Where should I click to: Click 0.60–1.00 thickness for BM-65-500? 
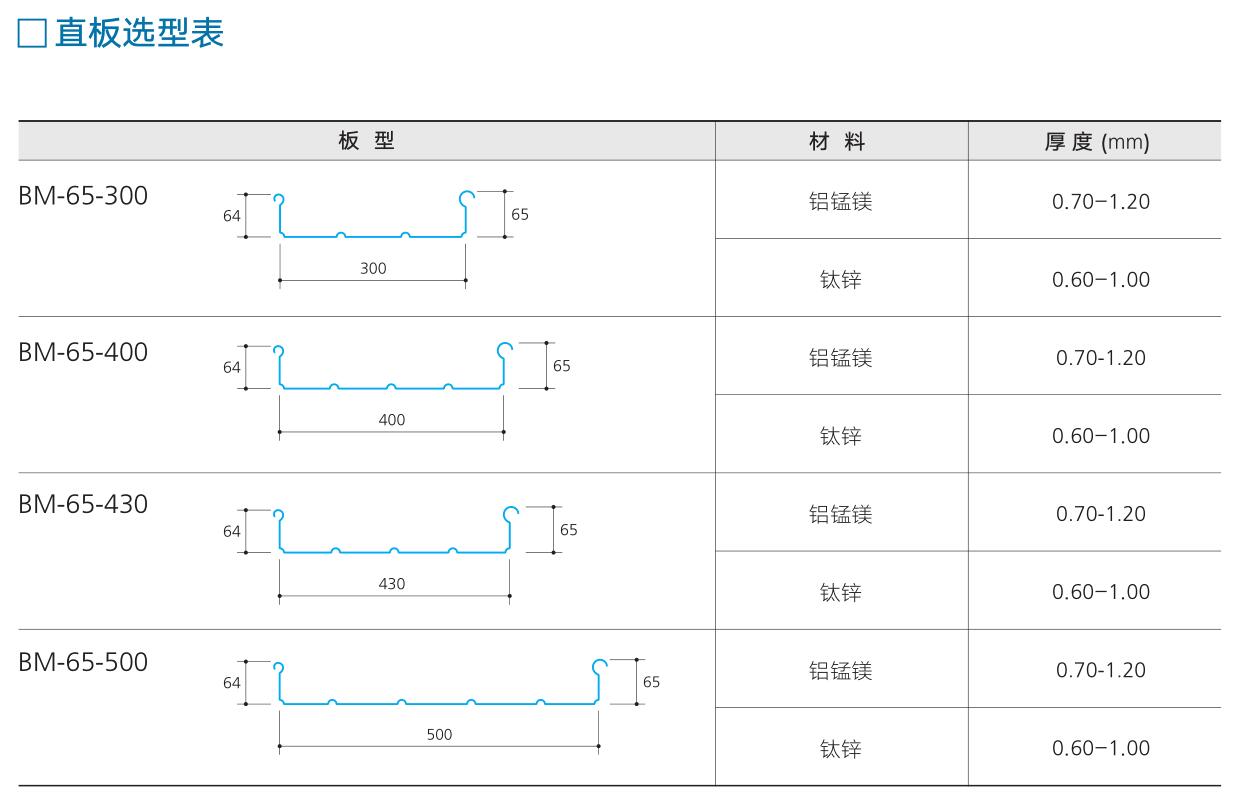[1100, 748]
